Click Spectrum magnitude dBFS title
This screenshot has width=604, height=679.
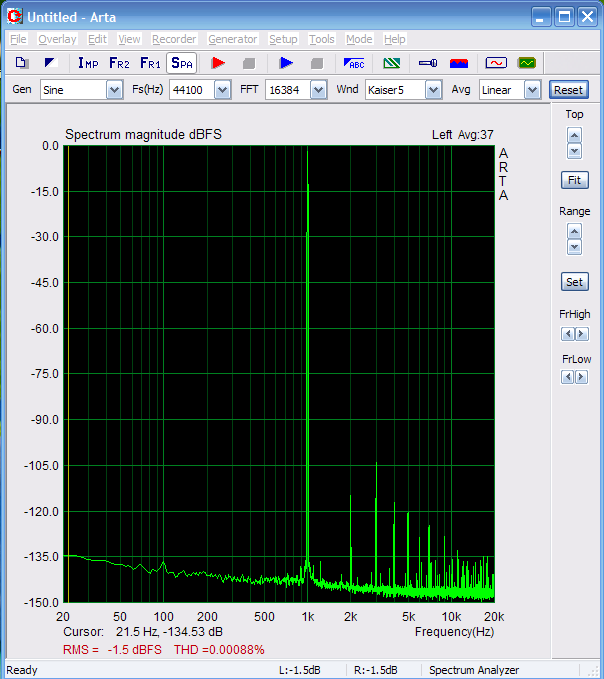pos(143,134)
